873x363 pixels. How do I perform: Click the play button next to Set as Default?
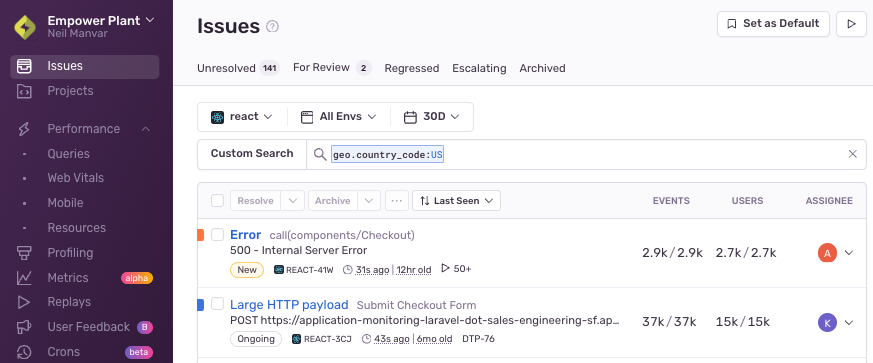[x=851, y=24]
